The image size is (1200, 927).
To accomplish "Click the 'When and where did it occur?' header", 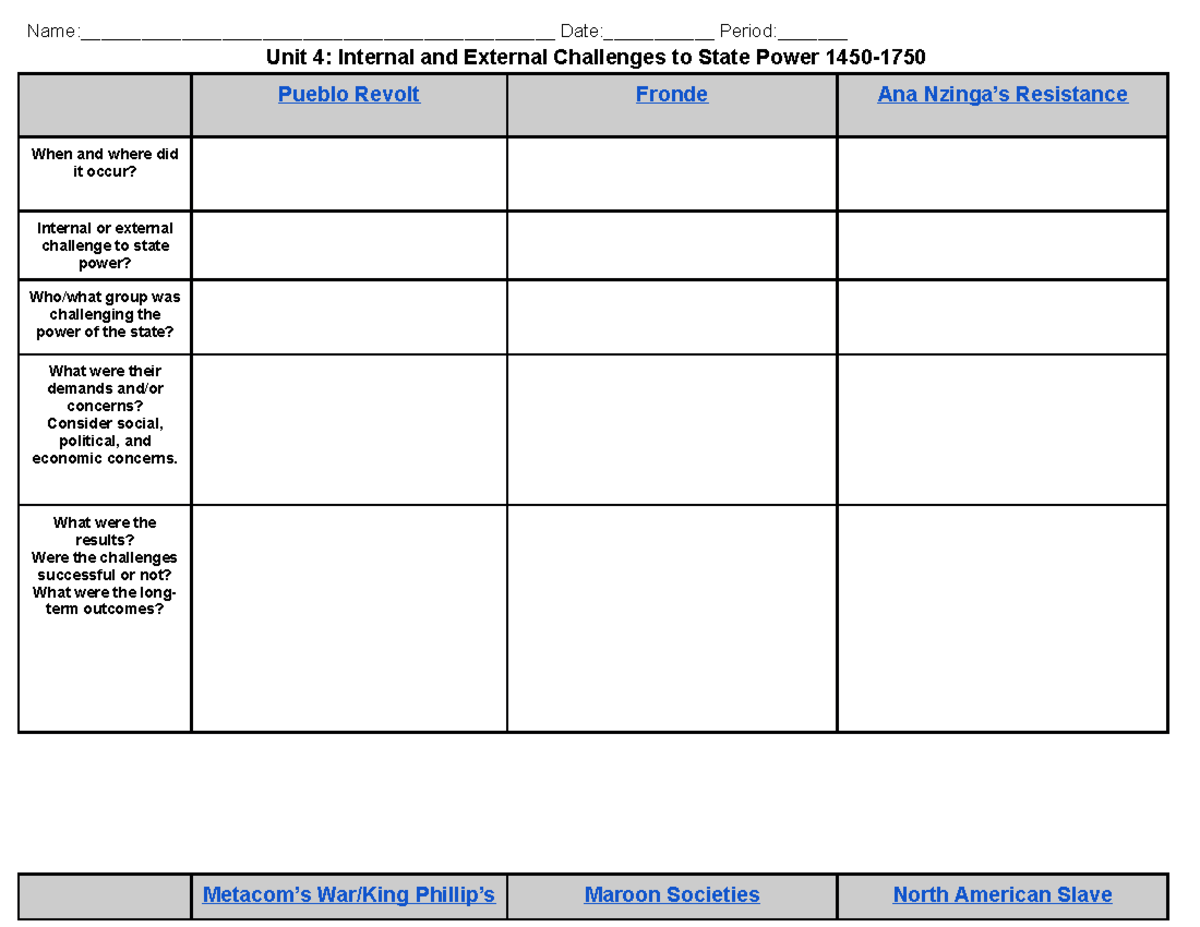I will 104,163.
